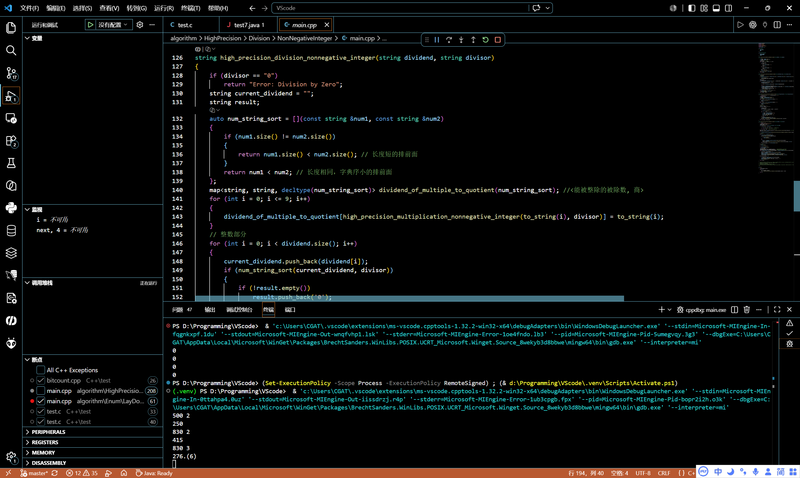Open the Search view in activity bar
800x478 pixels.
pyautogui.click(x=11, y=50)
